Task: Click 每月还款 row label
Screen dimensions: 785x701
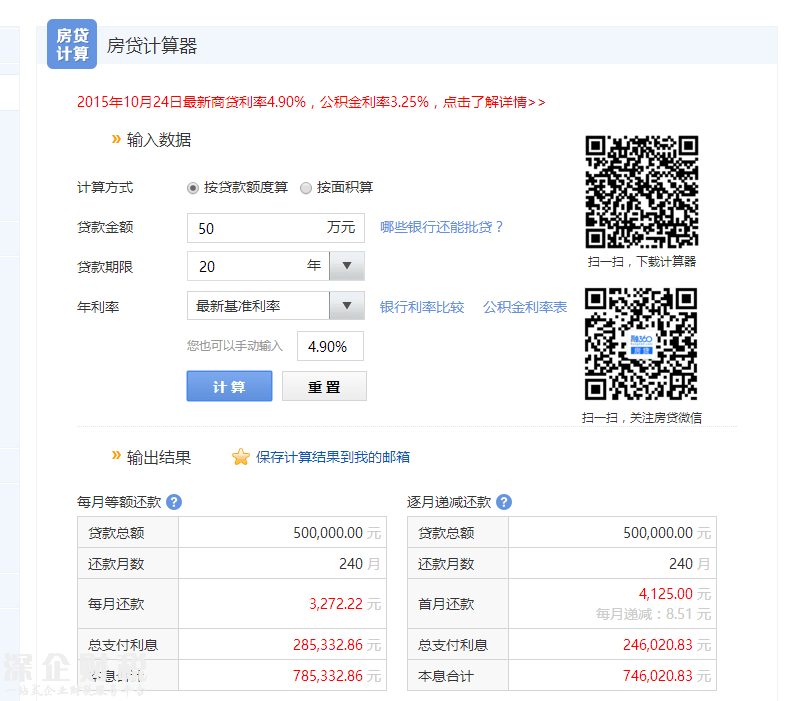Action: click(x=116, y=604)
